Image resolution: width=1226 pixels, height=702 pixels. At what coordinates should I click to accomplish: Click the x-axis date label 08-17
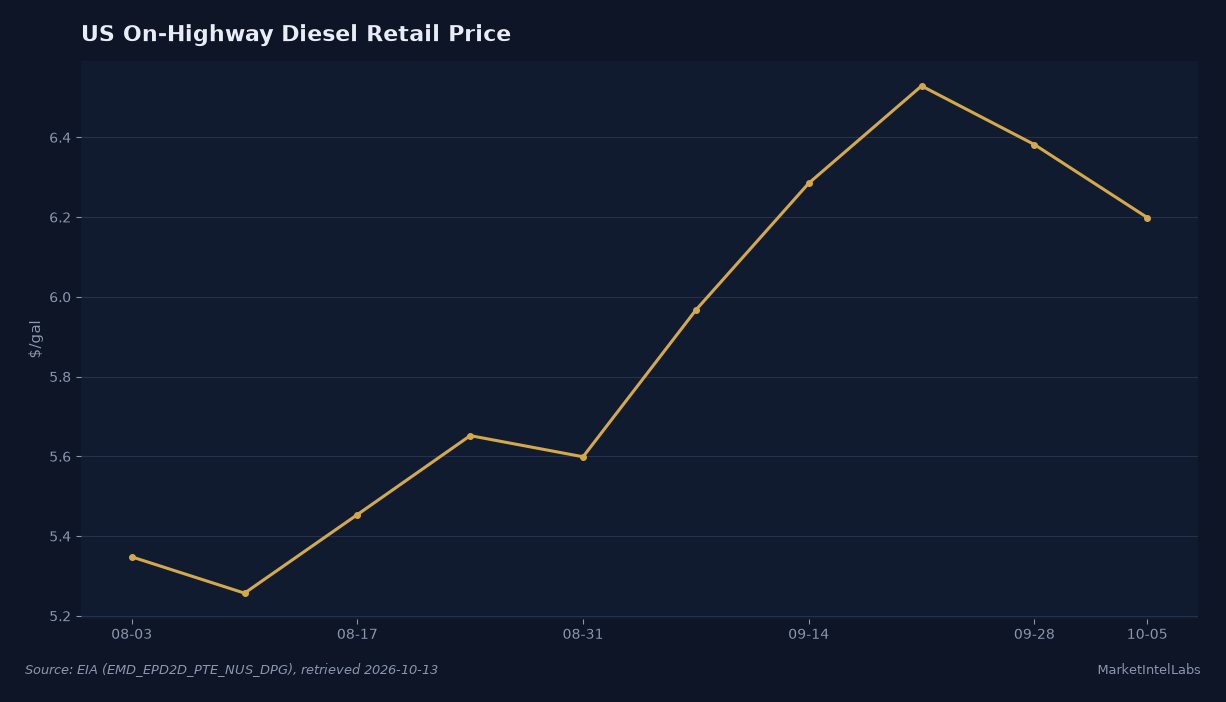(x=357, y=635)
